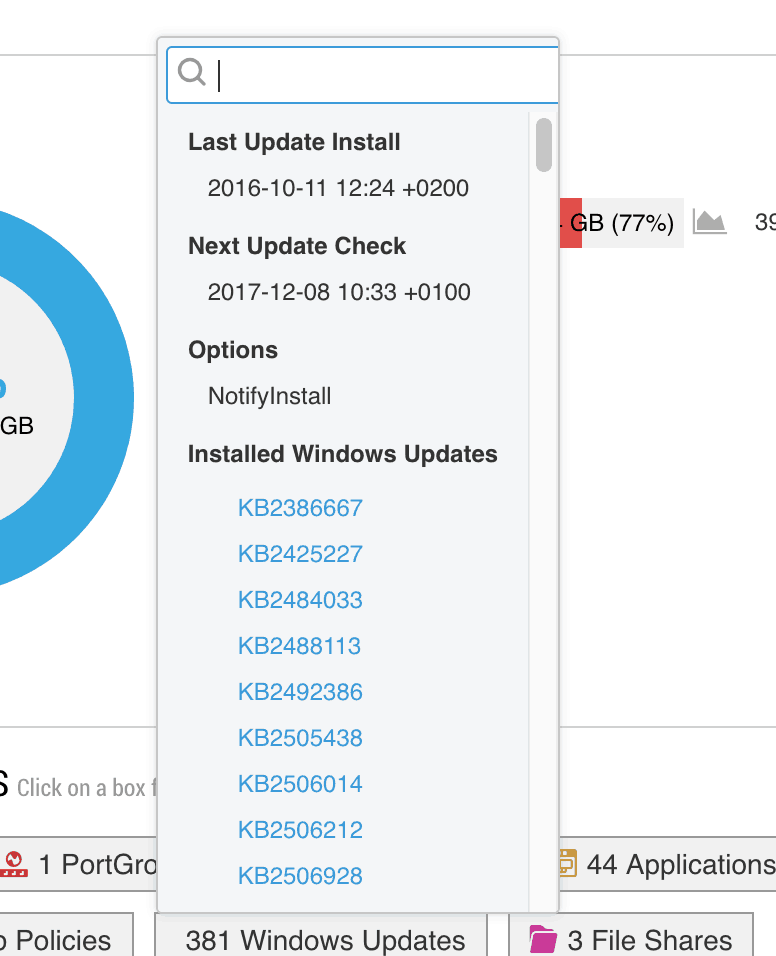The height and width of the screenshot is (956, 776).
Task: Select the 381 Windows Updates box
Action: (321, 935)
